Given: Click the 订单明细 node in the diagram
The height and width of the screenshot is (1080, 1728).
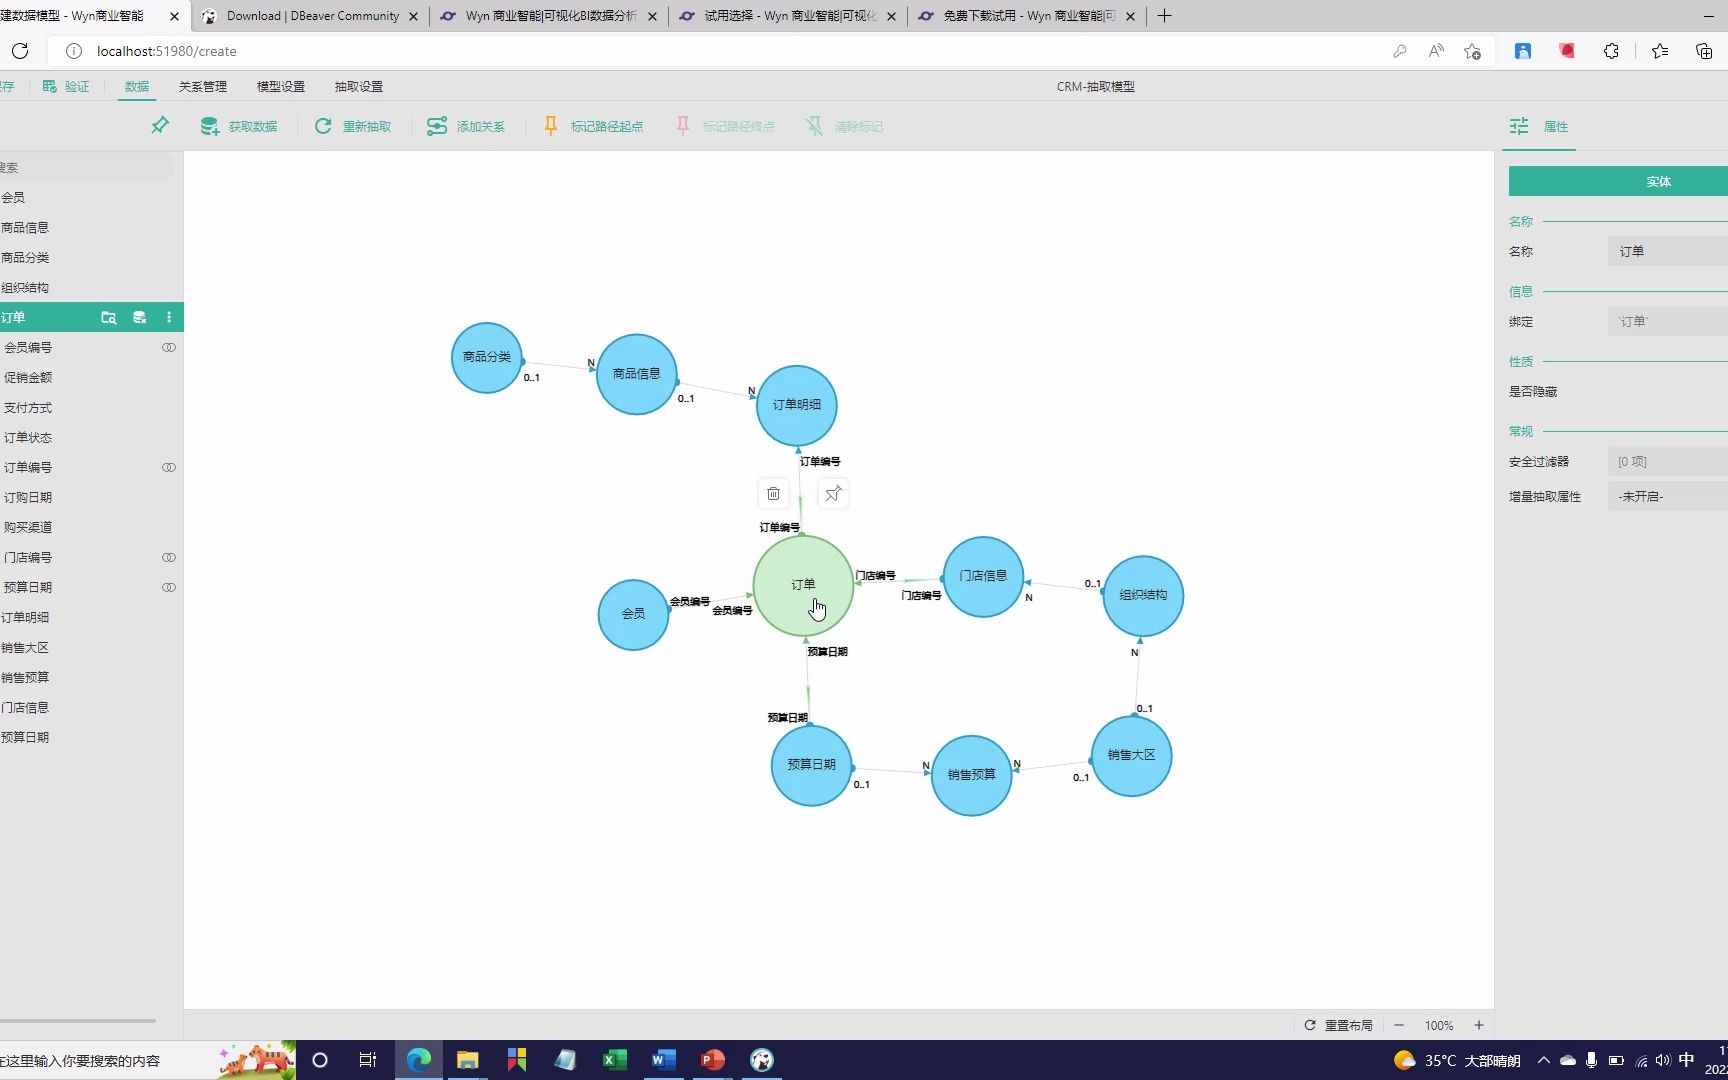Looking at the screenshot, I should (797, 405).
